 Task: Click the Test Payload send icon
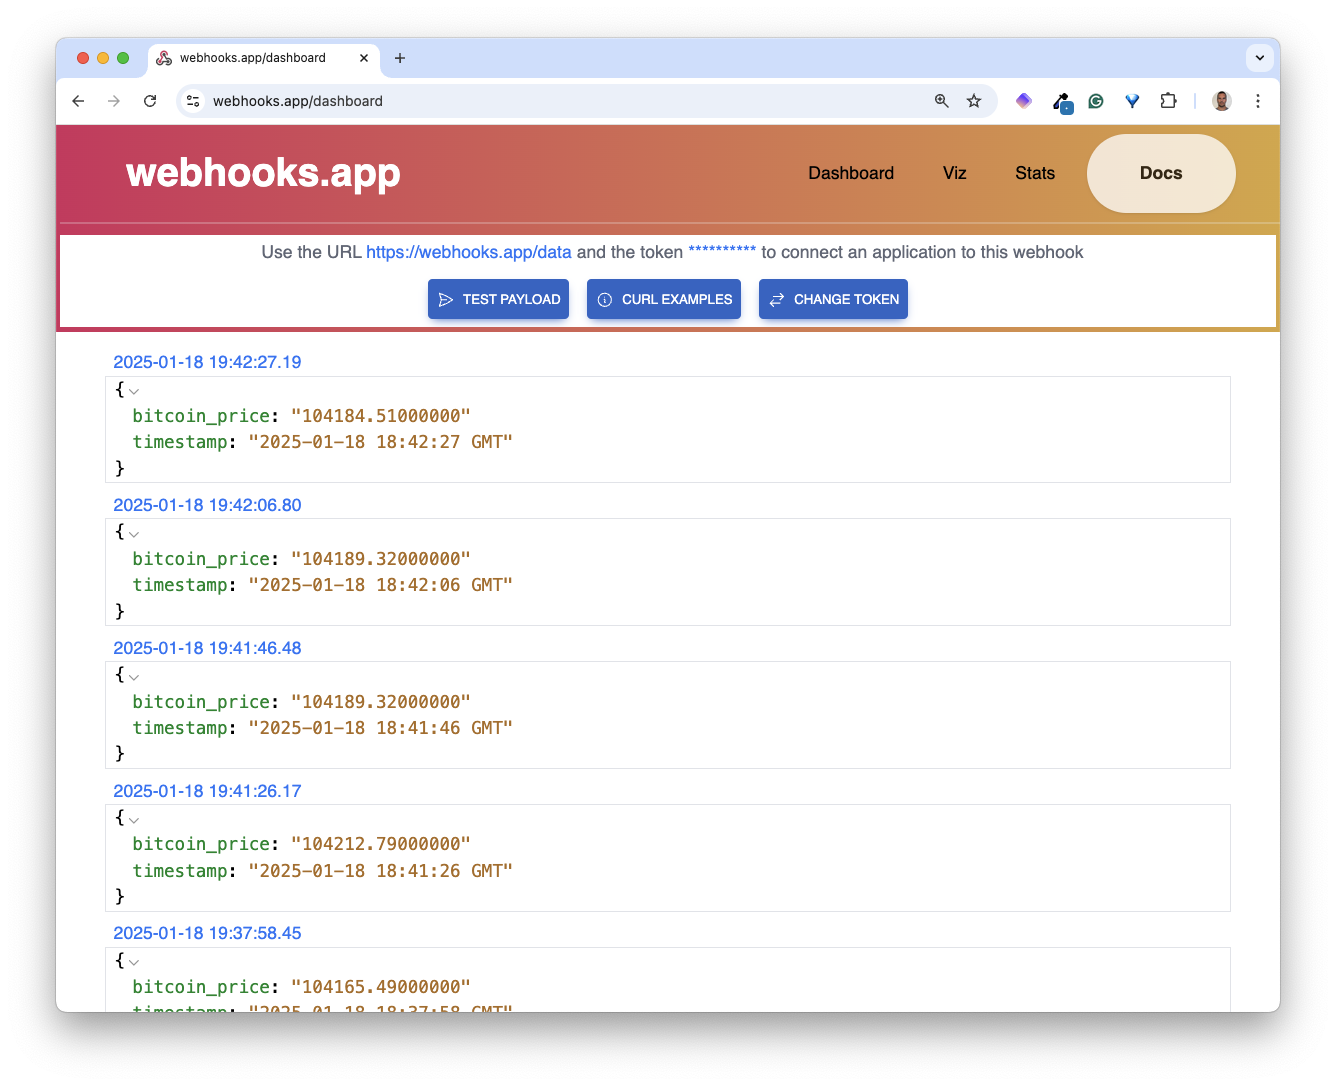click(446, 299)
